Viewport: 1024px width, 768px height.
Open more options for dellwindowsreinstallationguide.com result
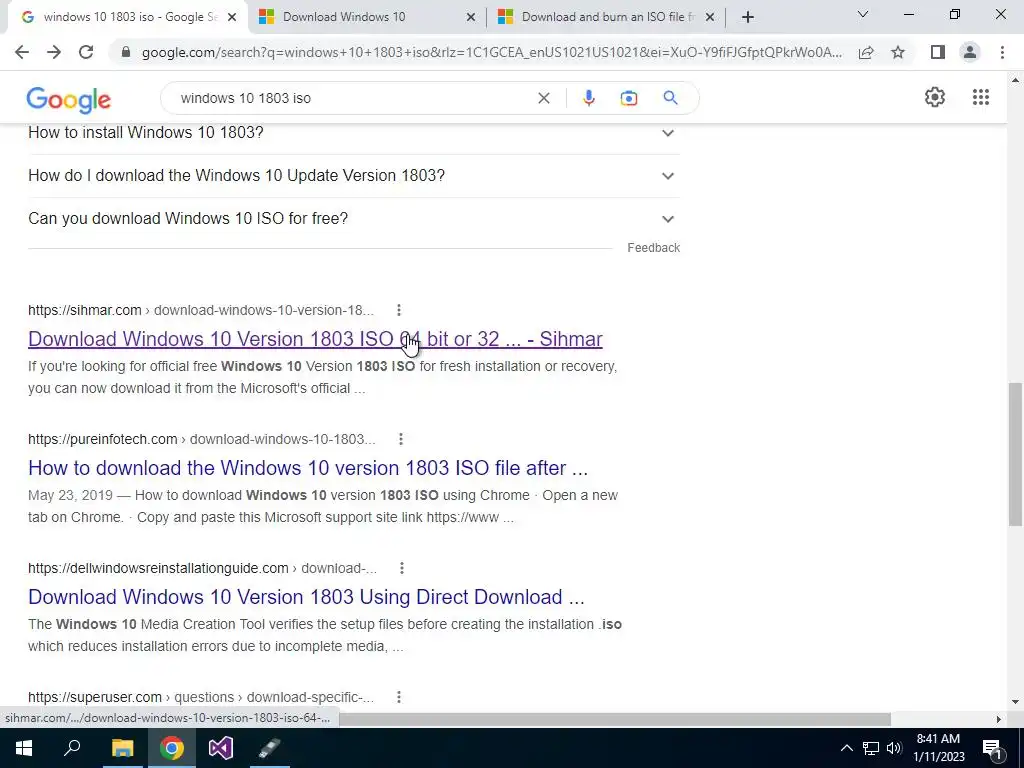pyautogui.click(x=402, y=568)
